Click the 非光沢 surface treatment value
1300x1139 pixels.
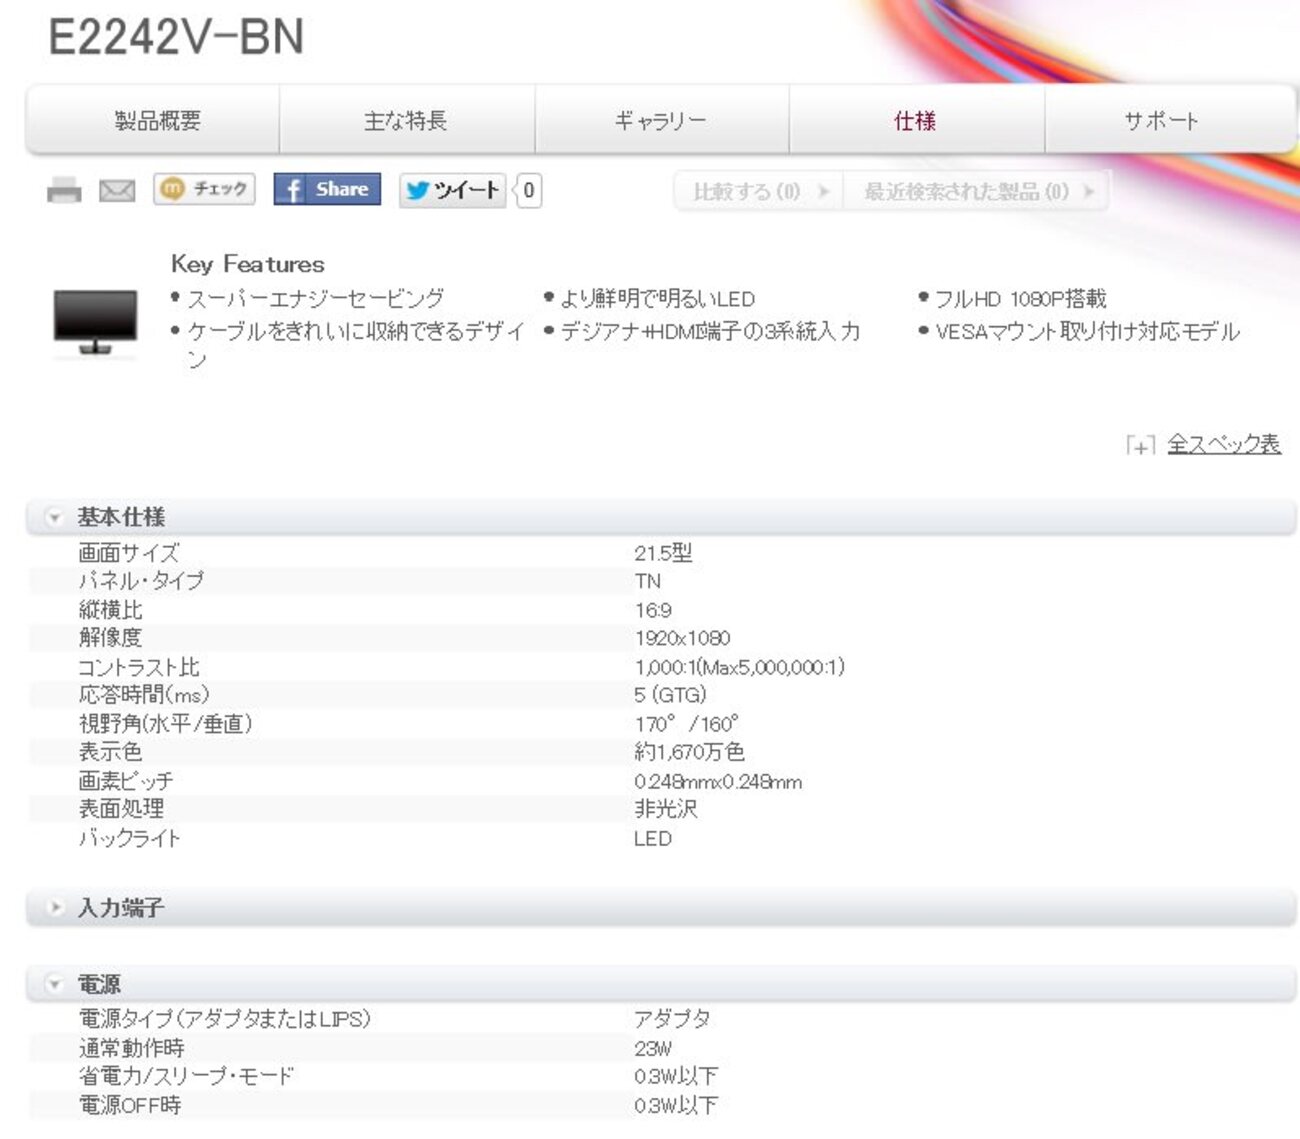pos(665,809)
